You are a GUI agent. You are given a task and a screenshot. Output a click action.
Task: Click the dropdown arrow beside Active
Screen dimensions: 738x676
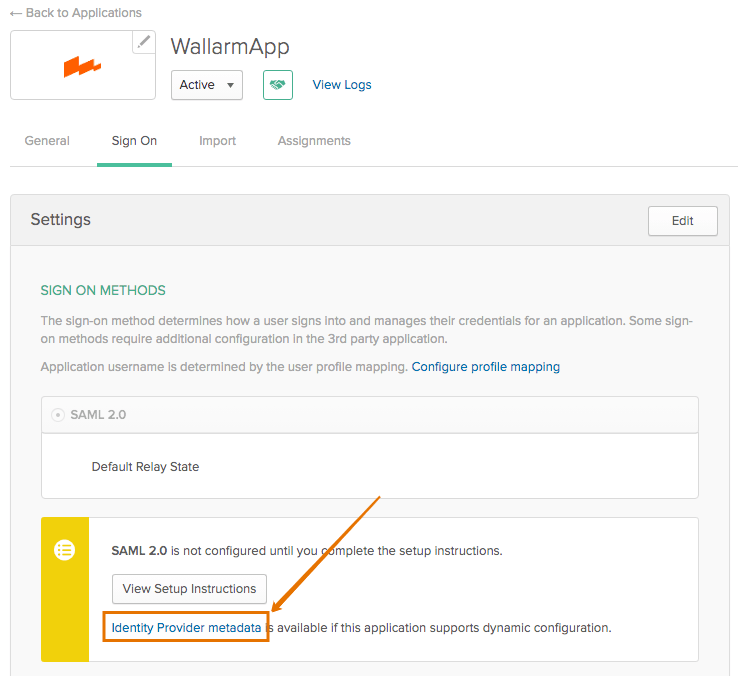230,85
